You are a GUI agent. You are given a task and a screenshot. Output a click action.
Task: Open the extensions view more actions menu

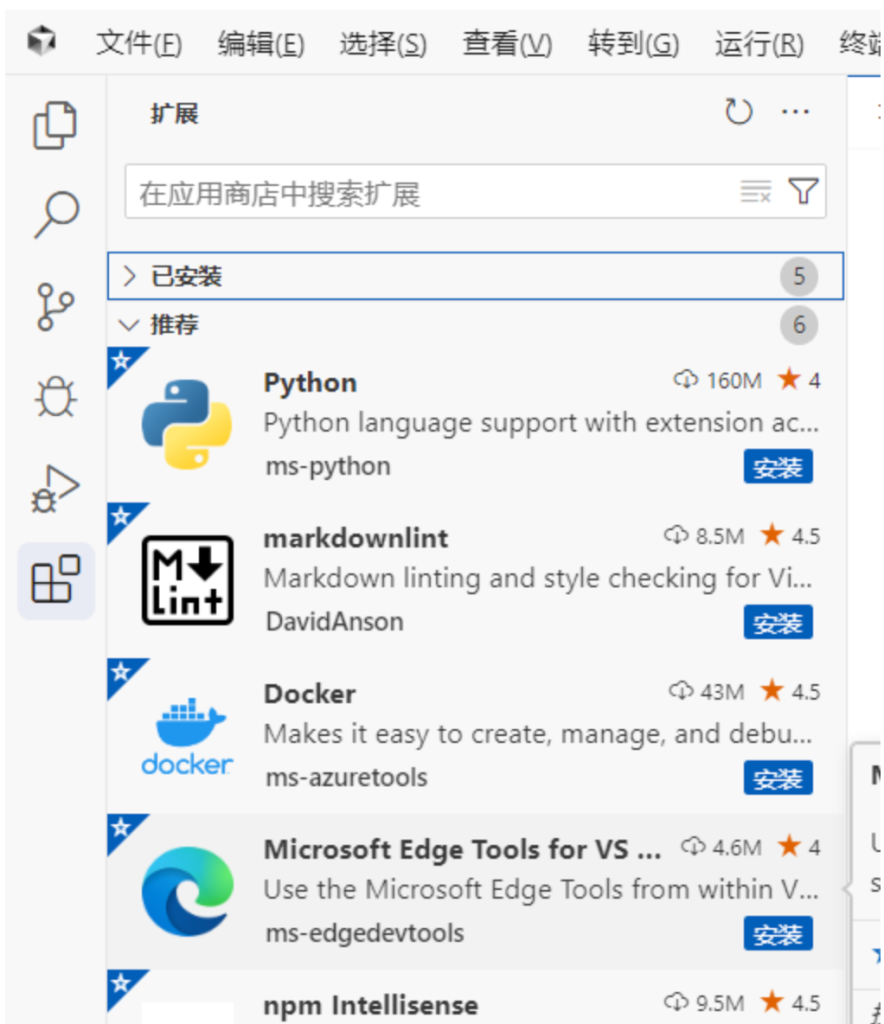pos(795,112)
